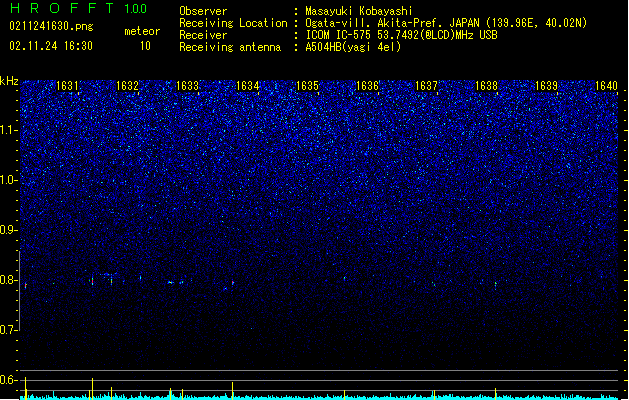
Task: Click the kHz axis unit label
Action: click(x=9, y=81)
